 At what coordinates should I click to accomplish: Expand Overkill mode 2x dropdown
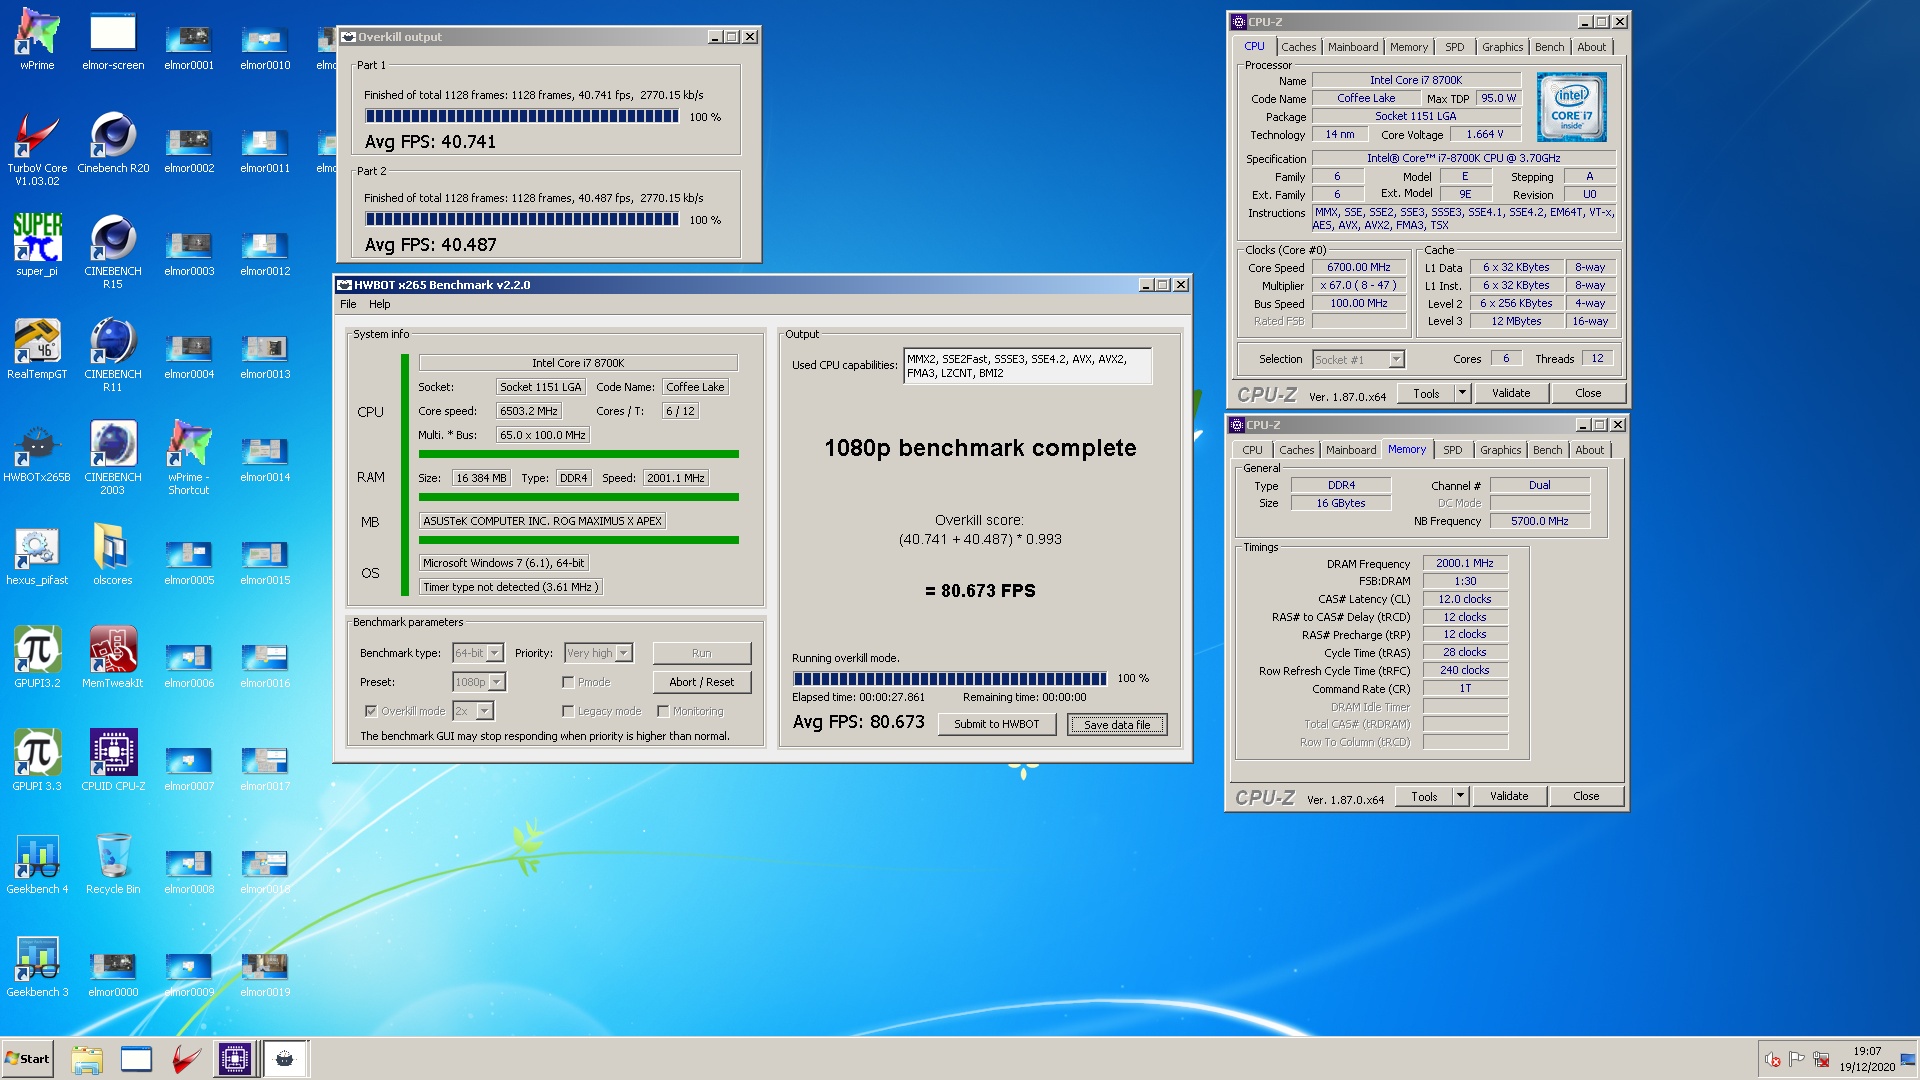click(485, 711)
